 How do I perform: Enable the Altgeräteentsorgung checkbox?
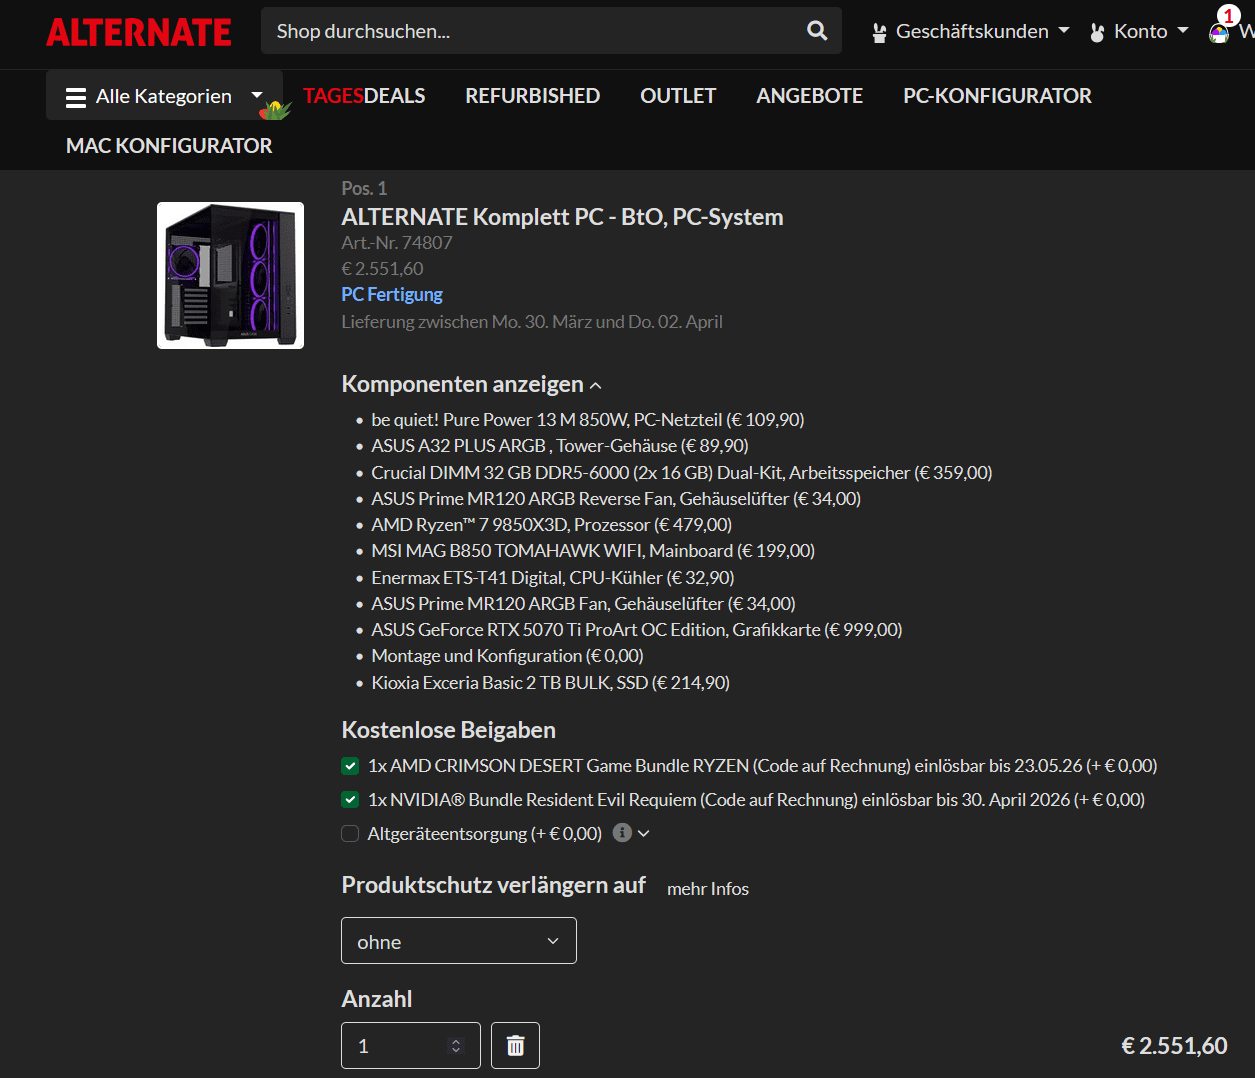pos(350,834)
